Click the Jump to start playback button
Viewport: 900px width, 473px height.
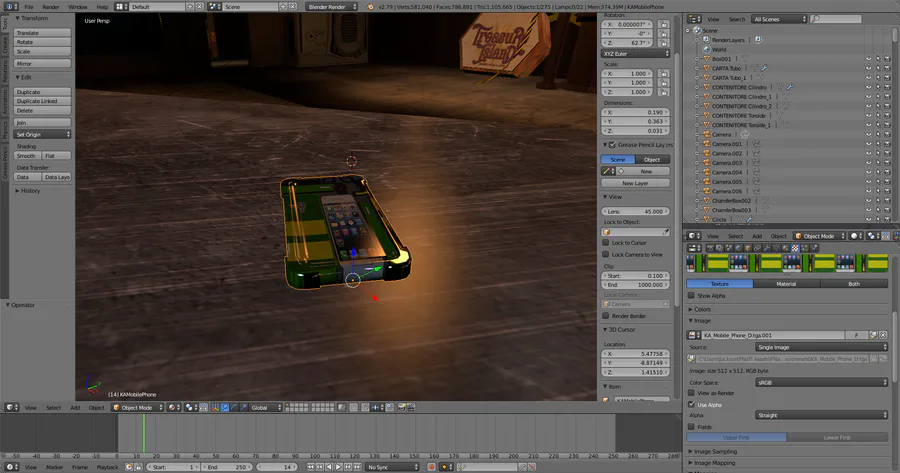pyautogui.click(x=311, y=467)
